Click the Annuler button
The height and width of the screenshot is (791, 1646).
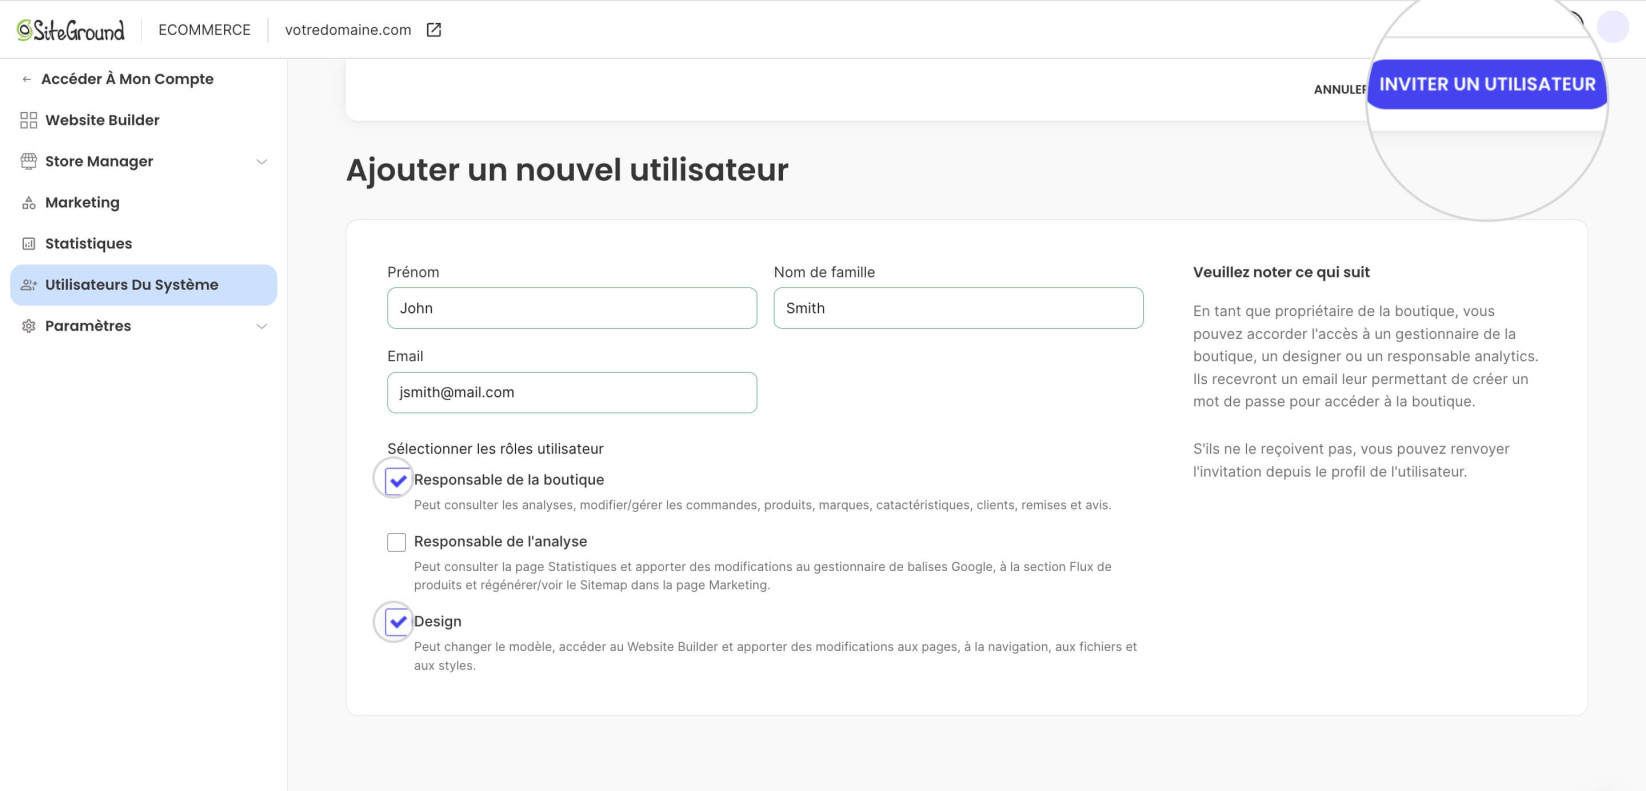pos(1340,90)
